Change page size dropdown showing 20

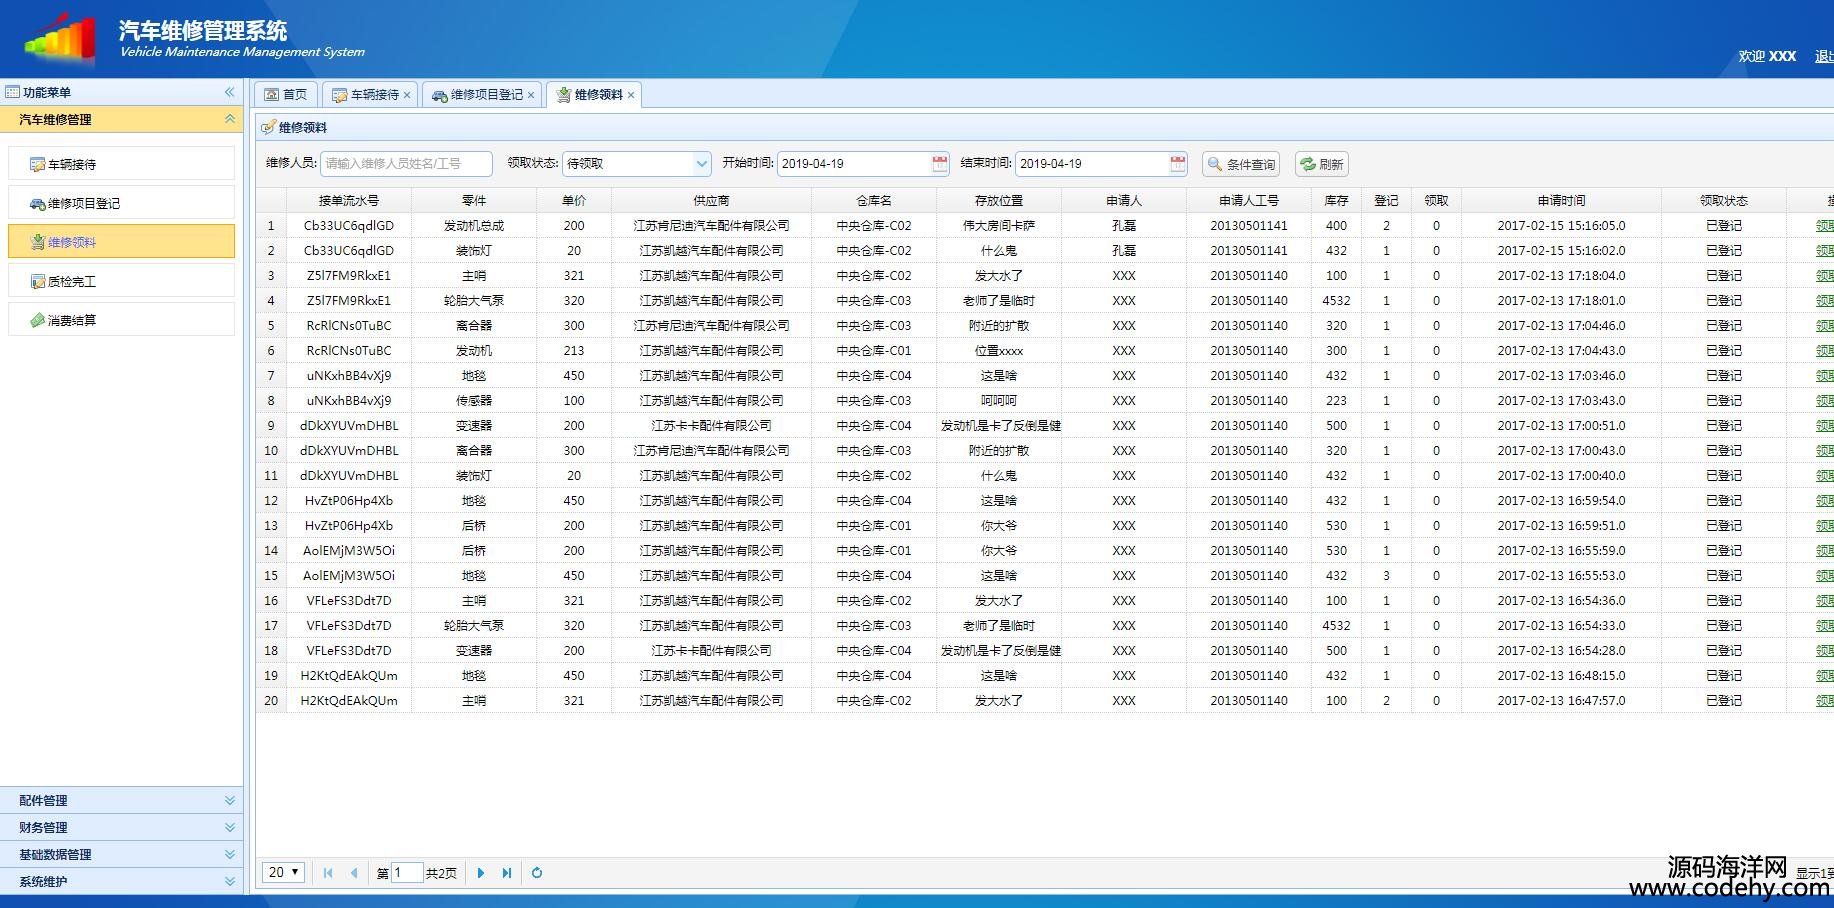tap(284, 873)
